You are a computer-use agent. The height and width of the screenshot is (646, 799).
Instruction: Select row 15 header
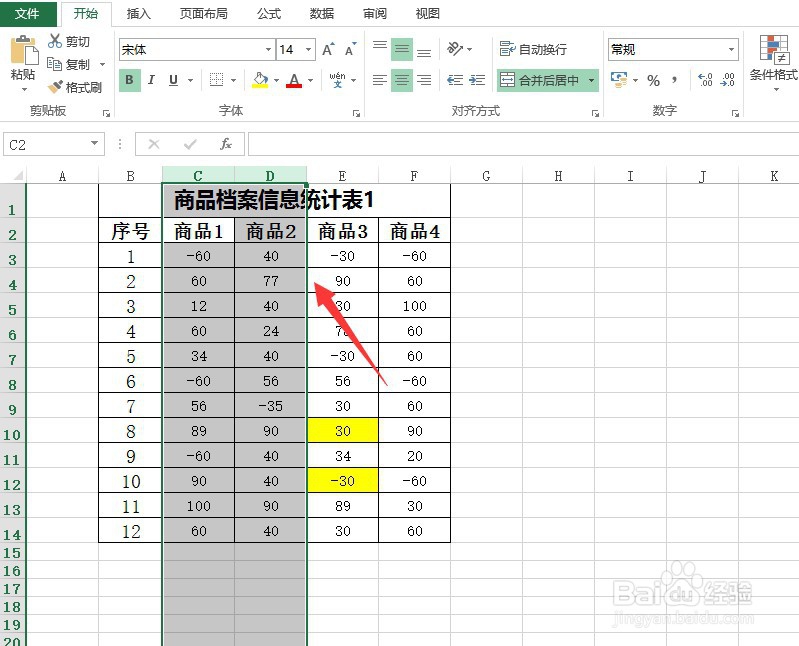click(x=12, y=553)
